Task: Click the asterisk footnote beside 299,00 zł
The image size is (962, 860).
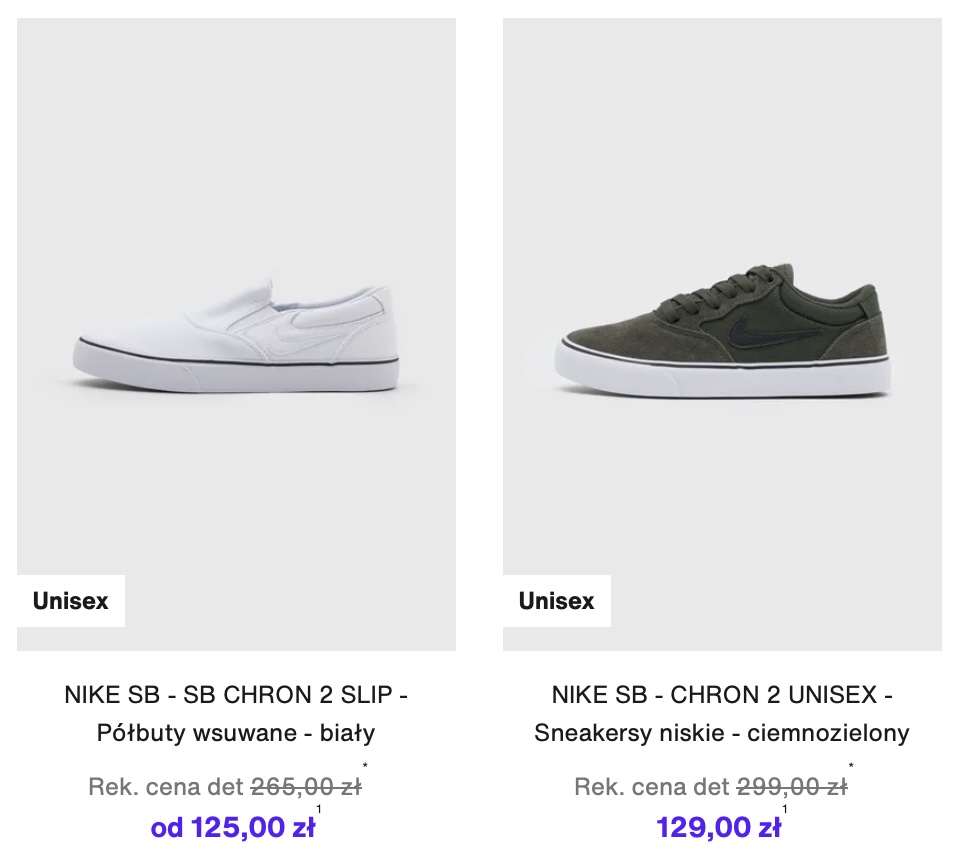Action: (x=851, y=768)
